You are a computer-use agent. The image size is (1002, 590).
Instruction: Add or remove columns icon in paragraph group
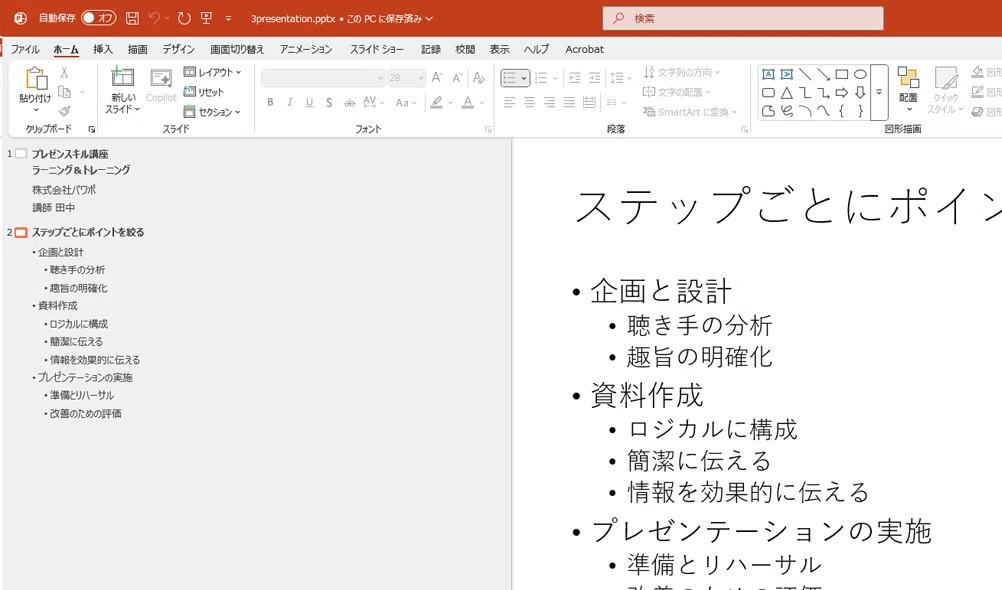tap(615, 102)
